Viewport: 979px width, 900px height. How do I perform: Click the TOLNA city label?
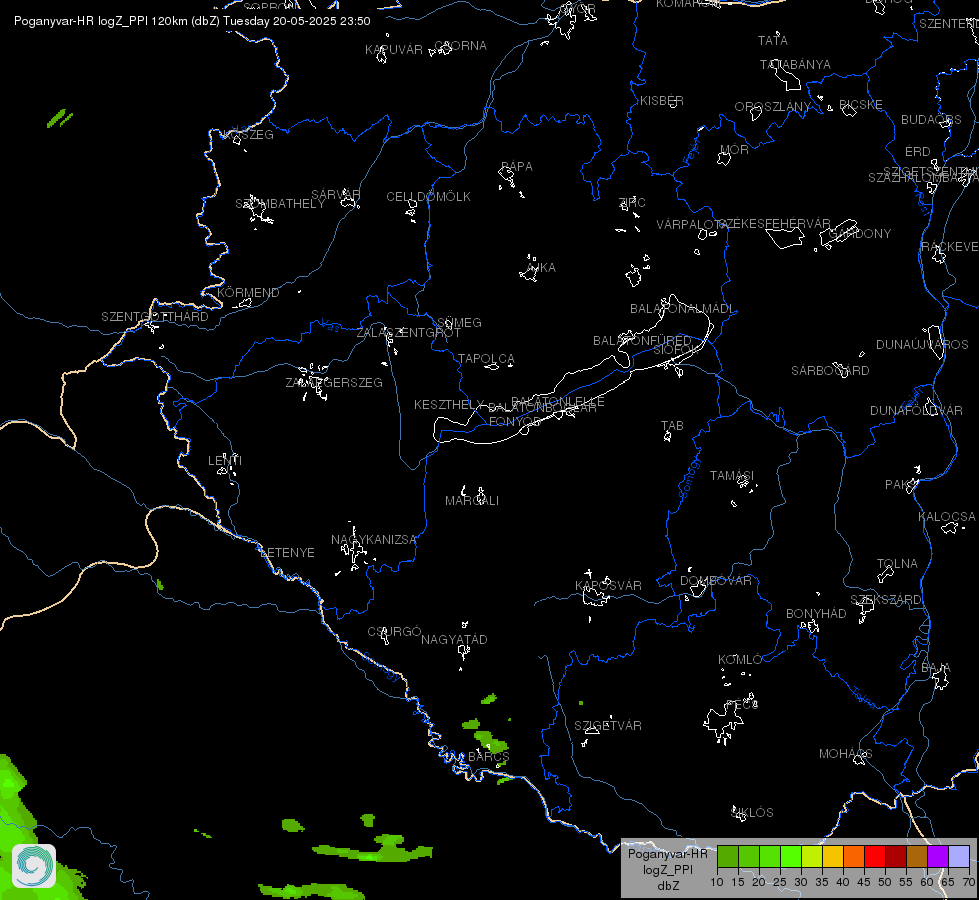coord(897,563)
